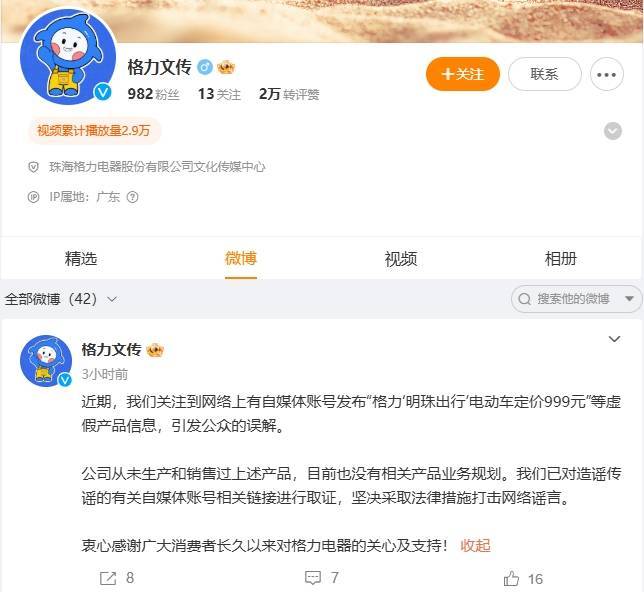The width and height of the screenshot is (644, 592).
Task: Click the gender badge icon beside 格力文传
Action: (205, 67)
